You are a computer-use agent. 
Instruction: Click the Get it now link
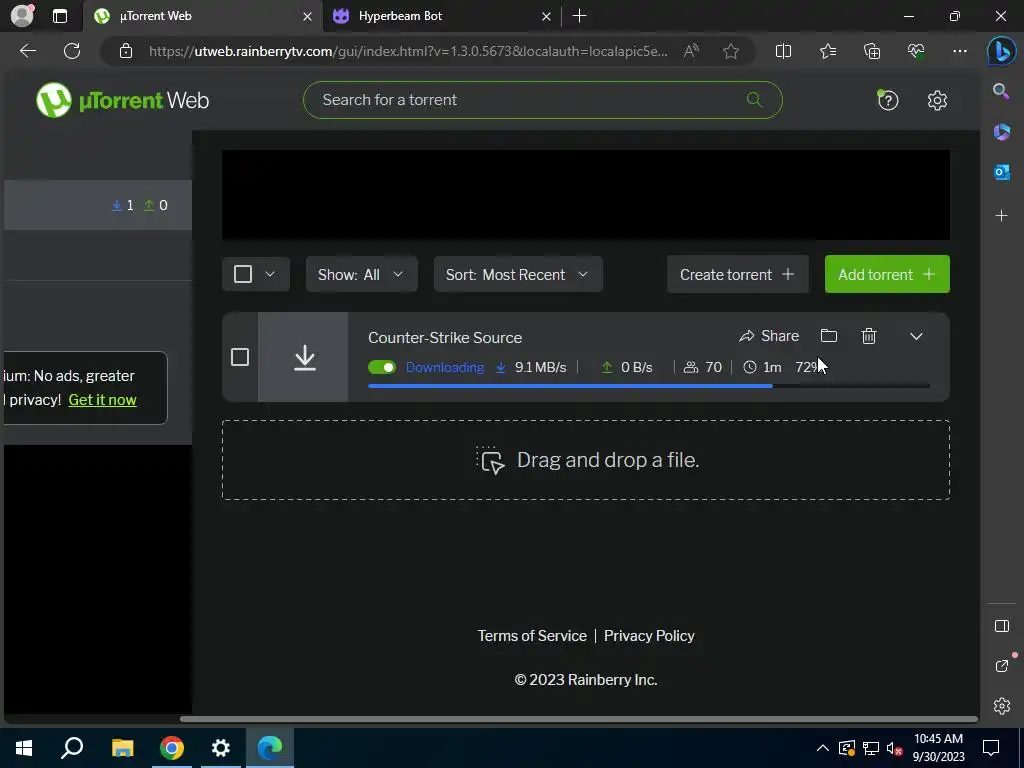(x=103, y=400)
